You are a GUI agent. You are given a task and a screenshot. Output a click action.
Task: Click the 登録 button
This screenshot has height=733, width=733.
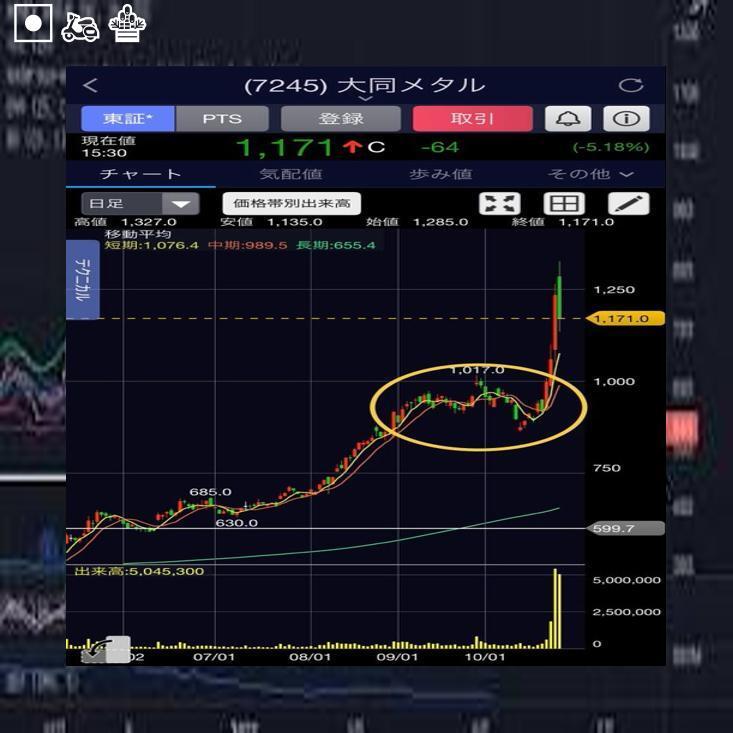pos(341,119)
